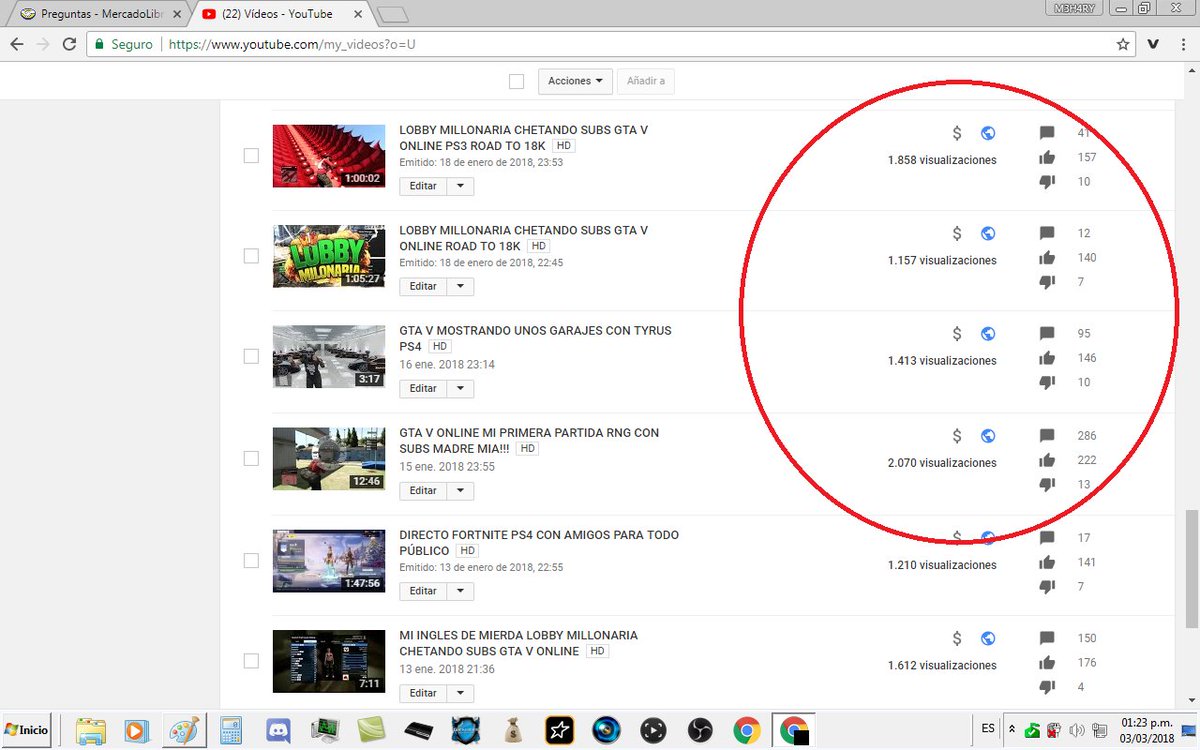This screenshot has height=750, width=1200.
Task: Select checkbox for MOSTRANDO UNOS GARAJES CON TYRUS
Action: click(x=251, y=356)
